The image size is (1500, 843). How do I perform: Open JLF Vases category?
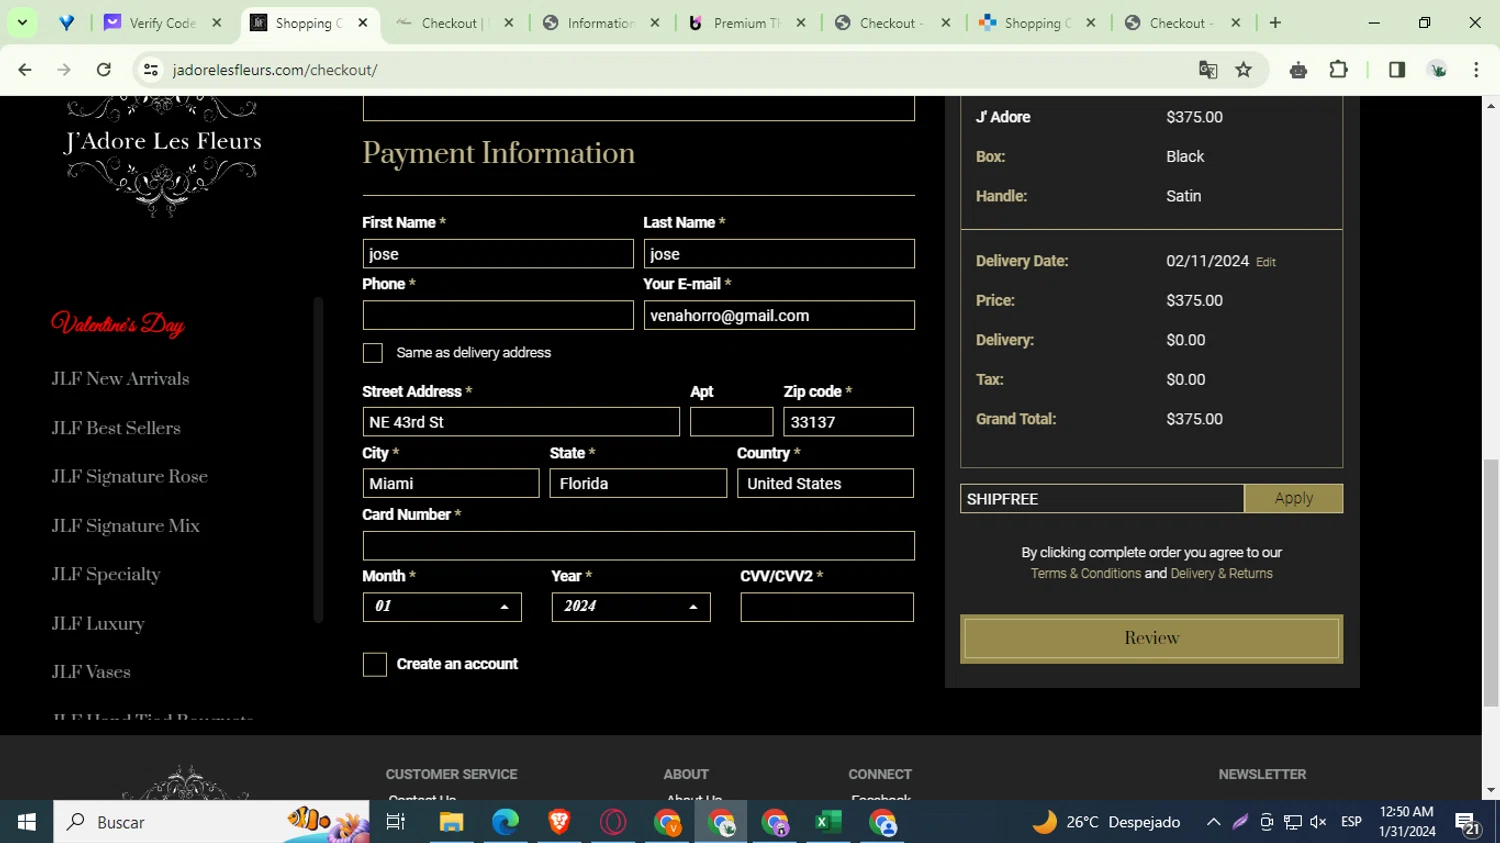(x=91, y=672)
